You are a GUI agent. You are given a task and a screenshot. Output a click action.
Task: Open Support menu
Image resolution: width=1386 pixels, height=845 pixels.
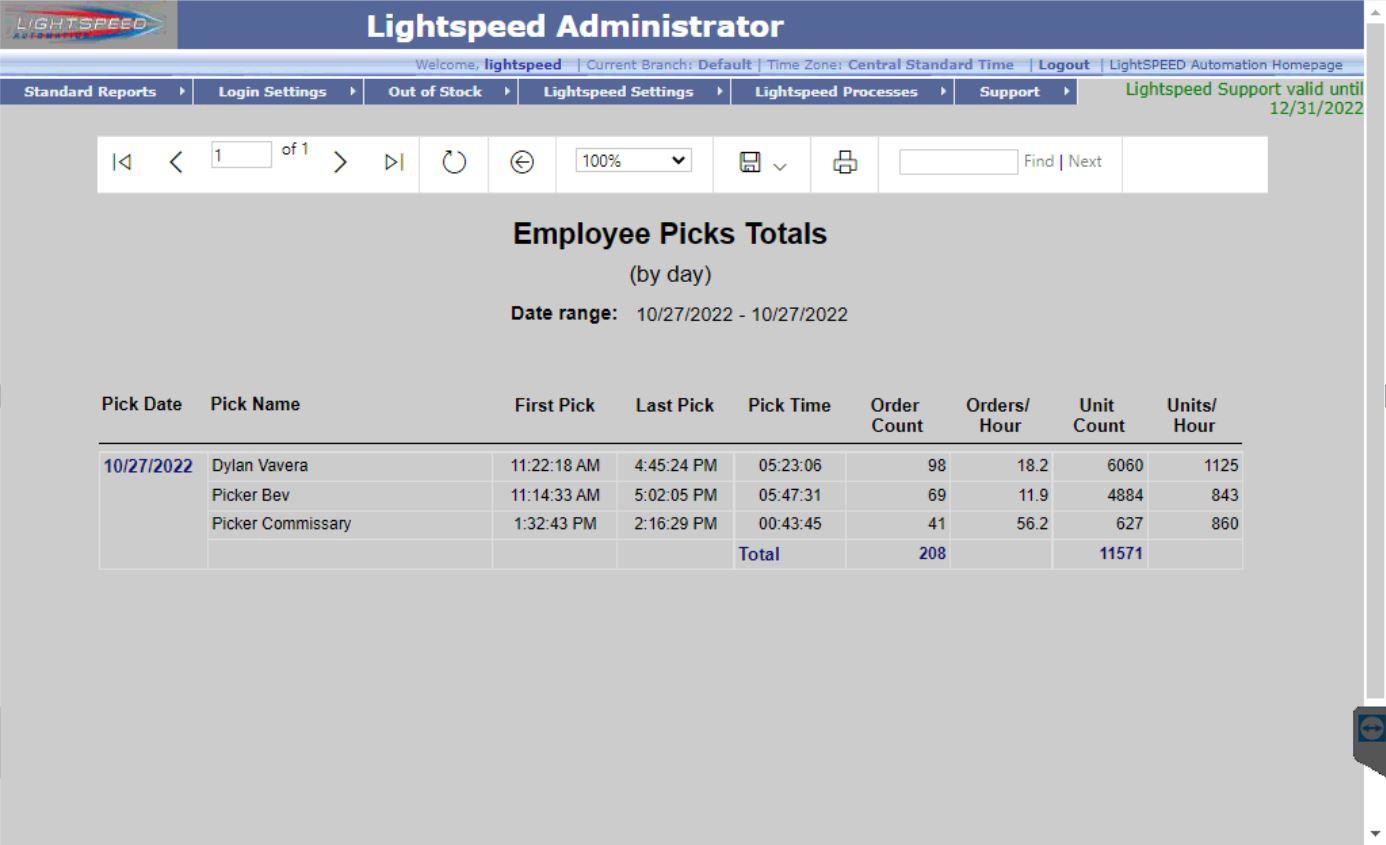click(x=1017, y=92)
